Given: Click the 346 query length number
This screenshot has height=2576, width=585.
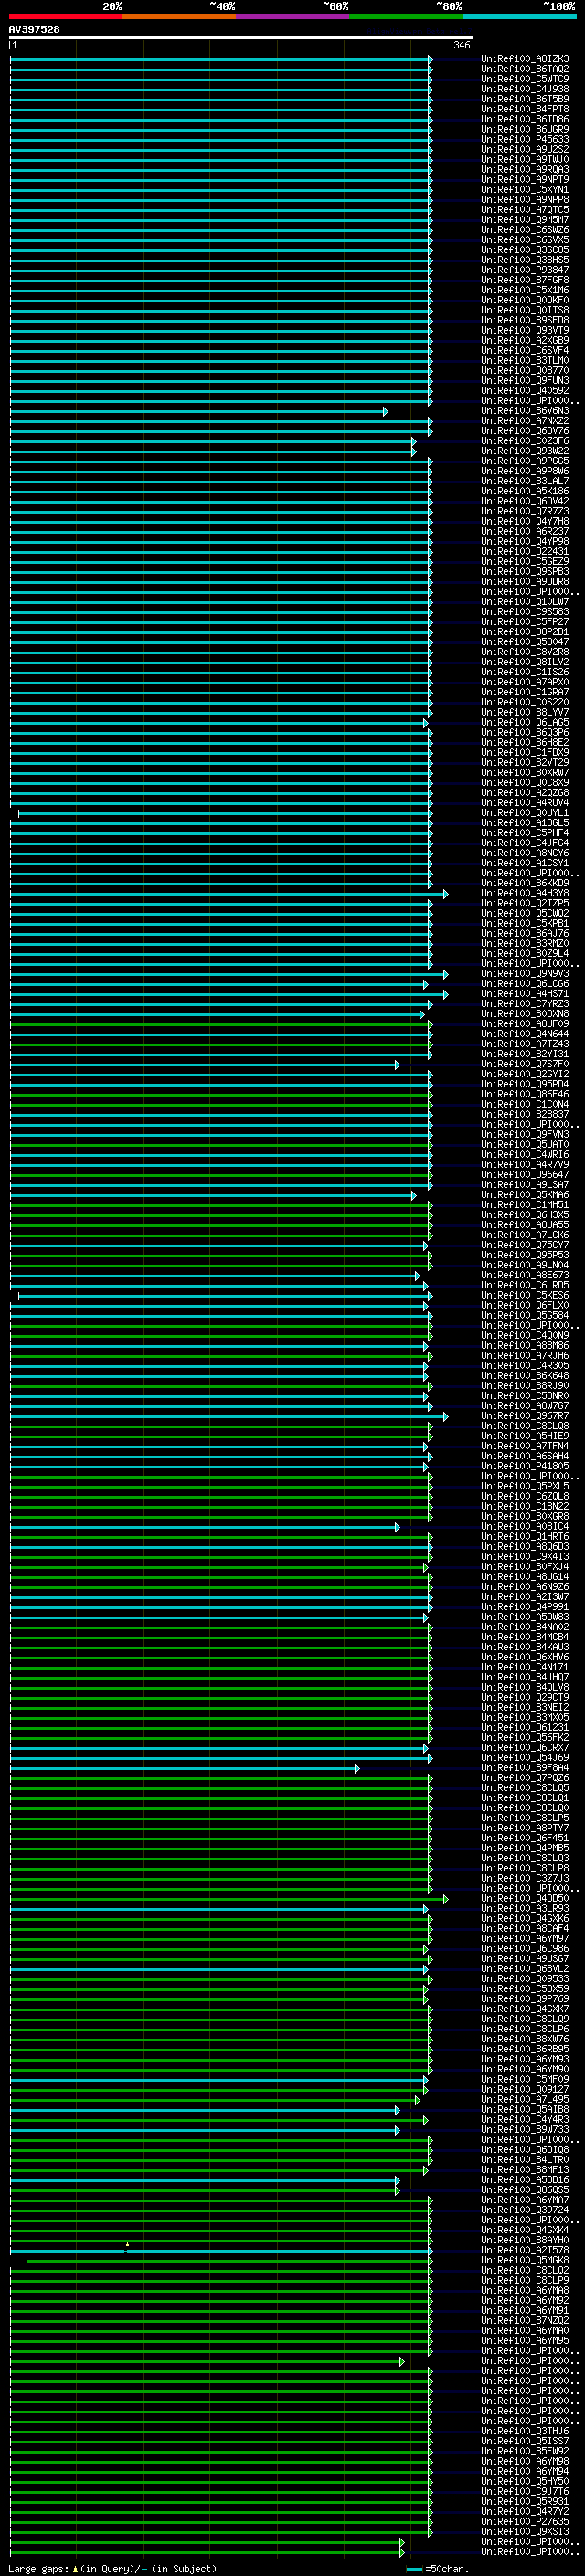Looking at the screenshot, I should (x=462, y=45).
